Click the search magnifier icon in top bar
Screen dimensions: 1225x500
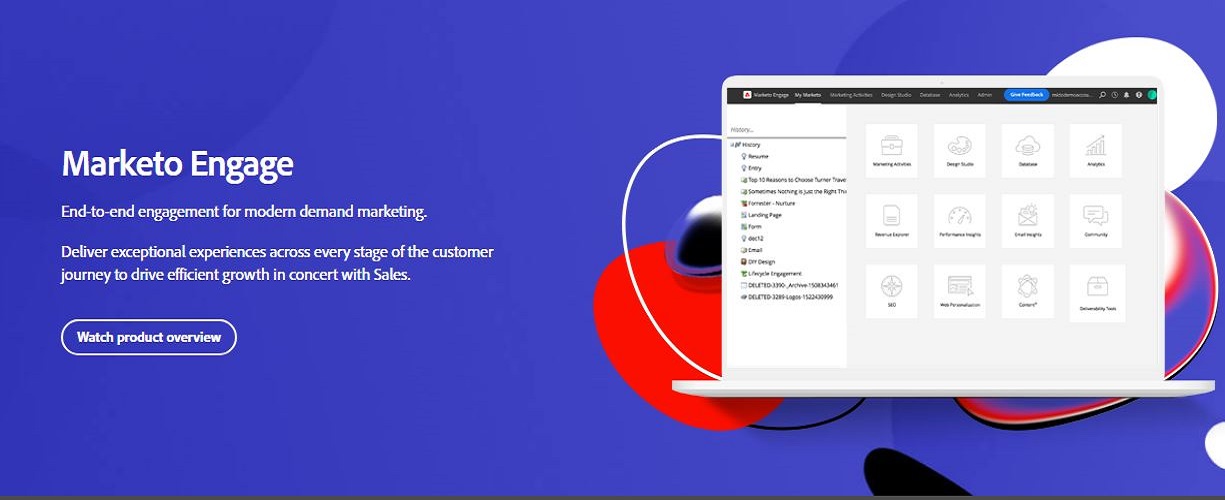click(x=1102, y=95)
